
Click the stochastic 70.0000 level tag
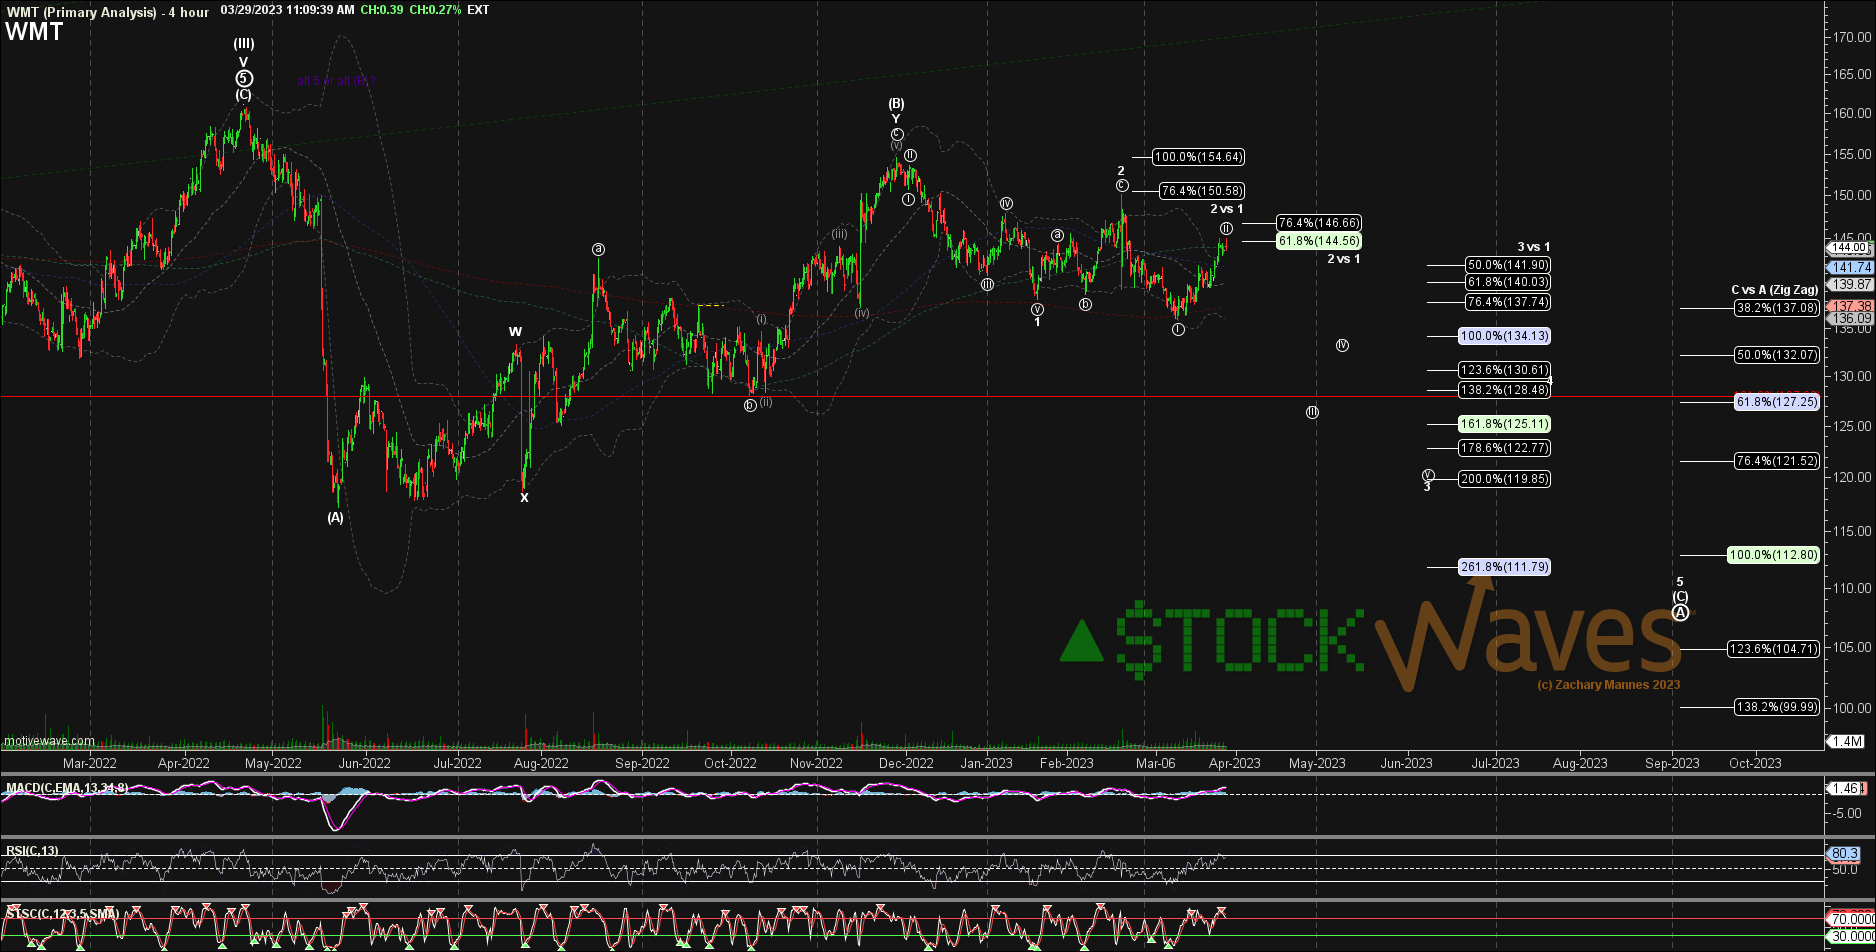pos(1850,919)
